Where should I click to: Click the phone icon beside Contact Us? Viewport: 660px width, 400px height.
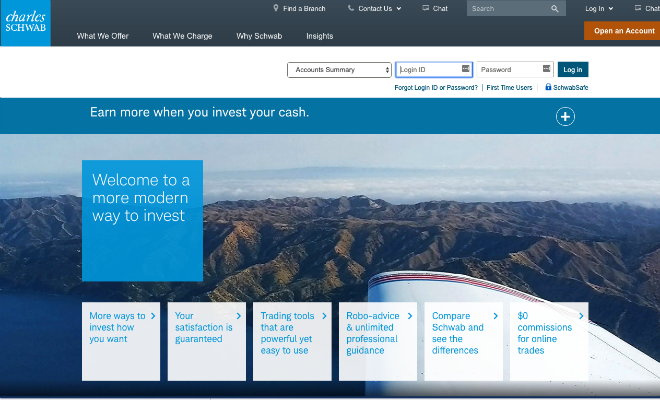click(351, 8)
